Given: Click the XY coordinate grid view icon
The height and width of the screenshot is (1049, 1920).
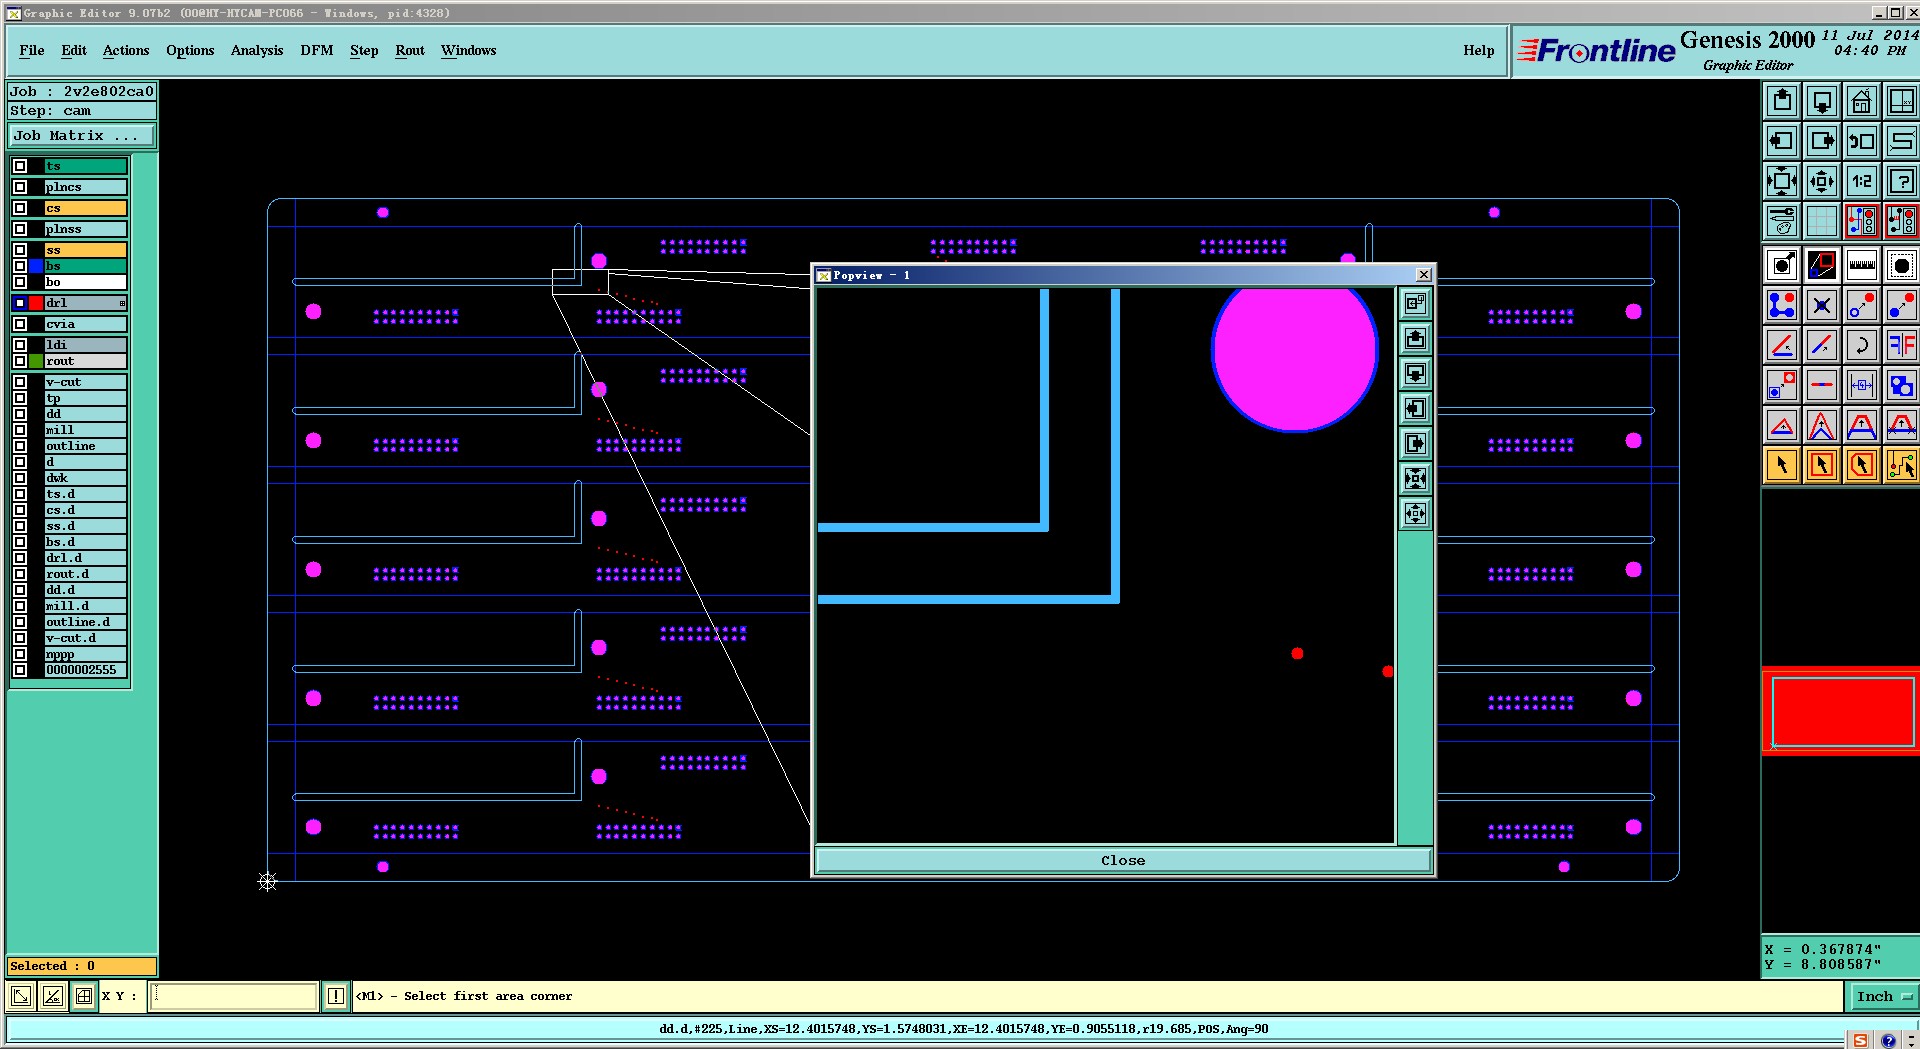Looking at the screenshot, I should click(x=1902, y=101).
